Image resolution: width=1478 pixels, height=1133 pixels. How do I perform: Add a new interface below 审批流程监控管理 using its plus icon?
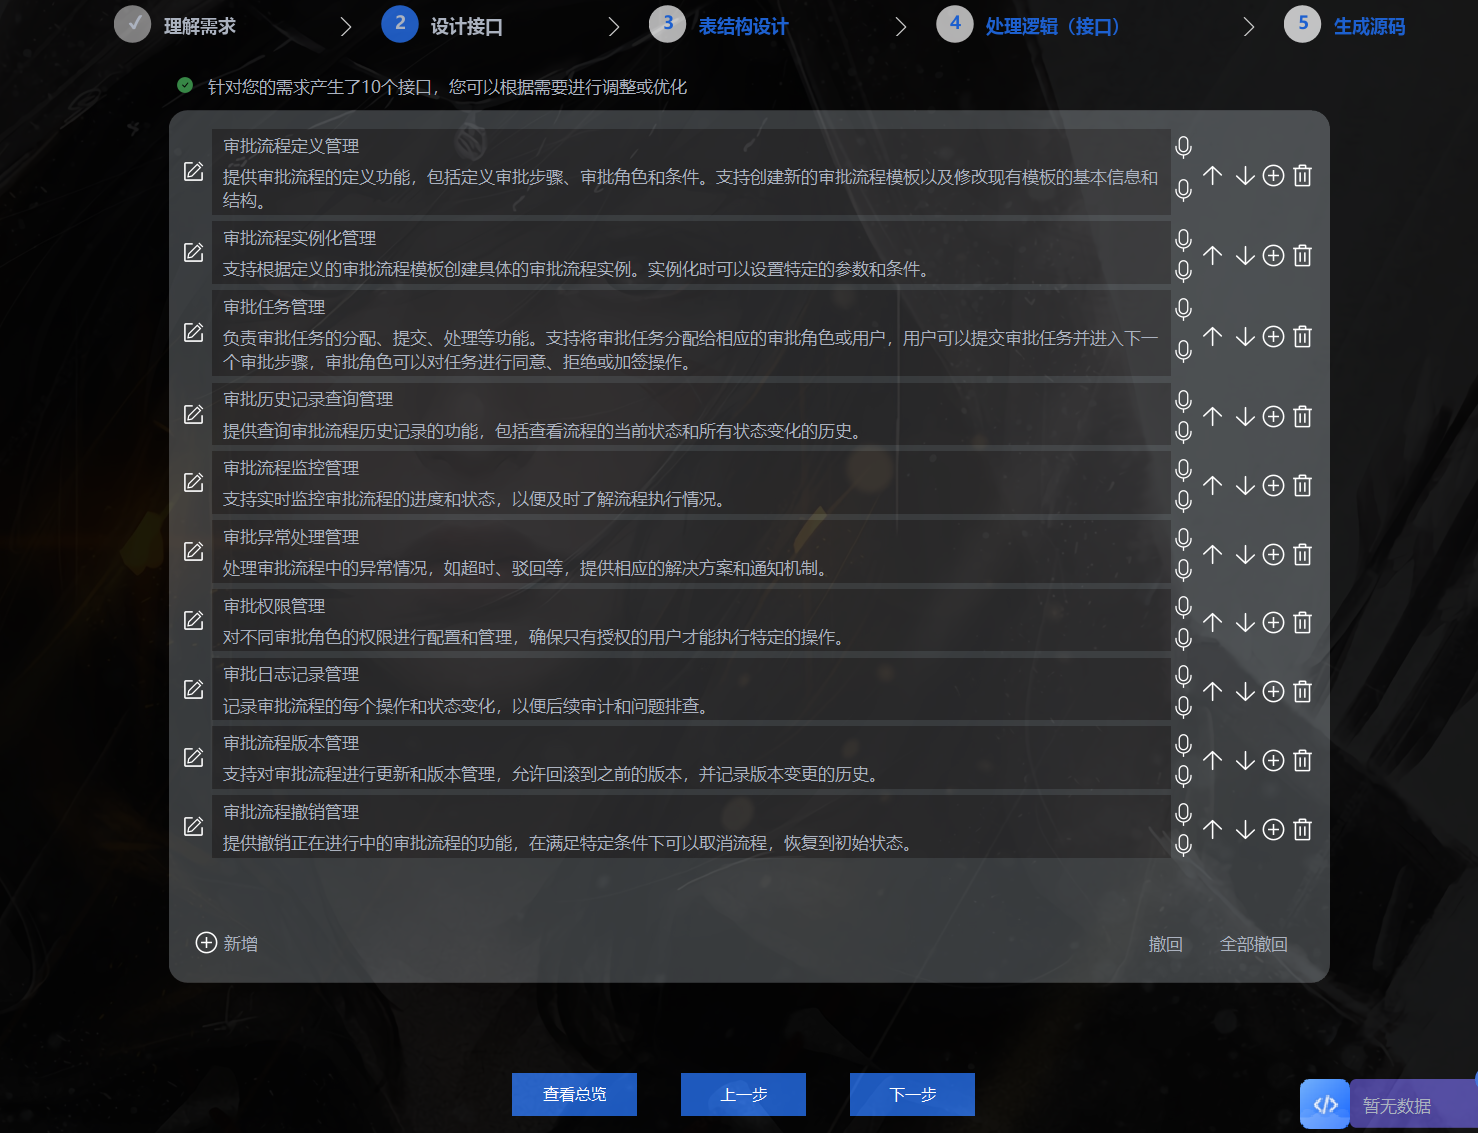click(1273, 485)
